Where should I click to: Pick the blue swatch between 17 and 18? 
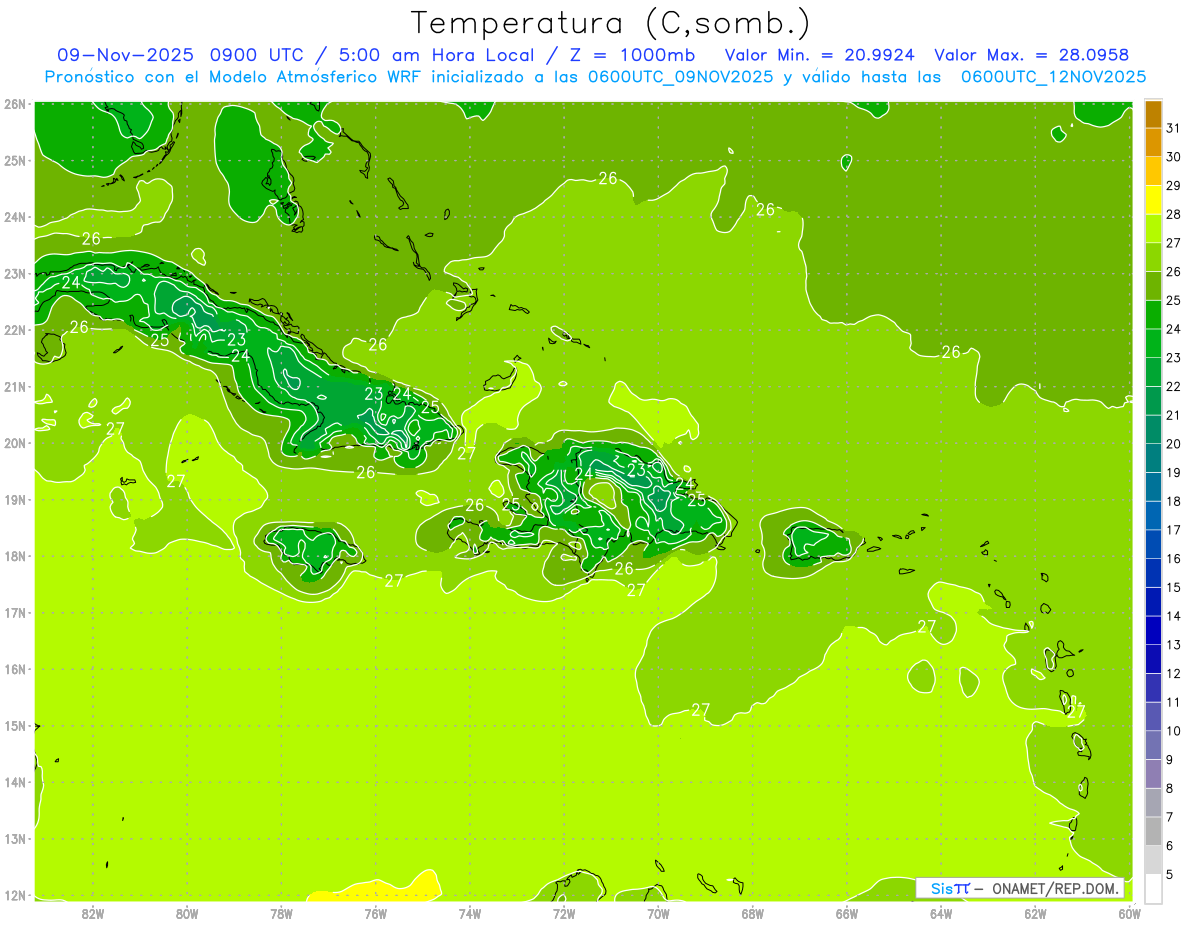point(1153,516)
